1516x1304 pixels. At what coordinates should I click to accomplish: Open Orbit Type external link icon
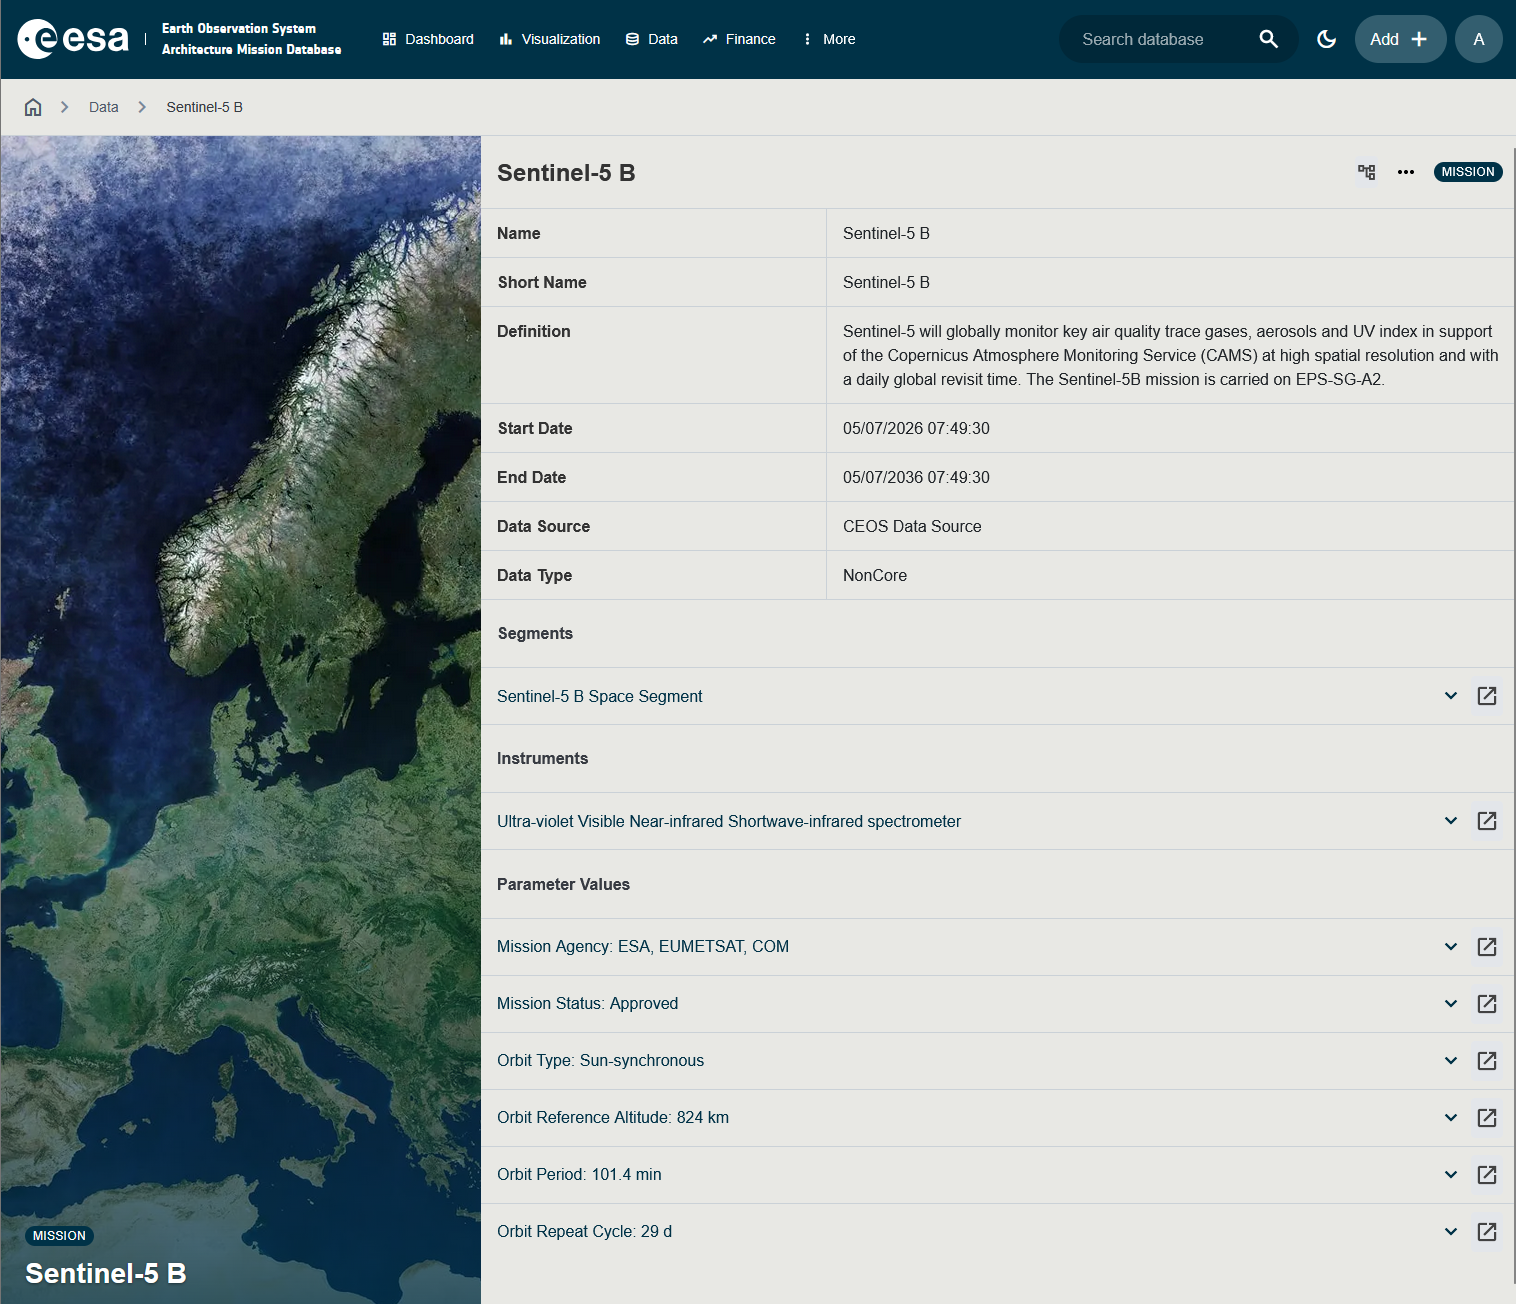click(1487, 1061)
